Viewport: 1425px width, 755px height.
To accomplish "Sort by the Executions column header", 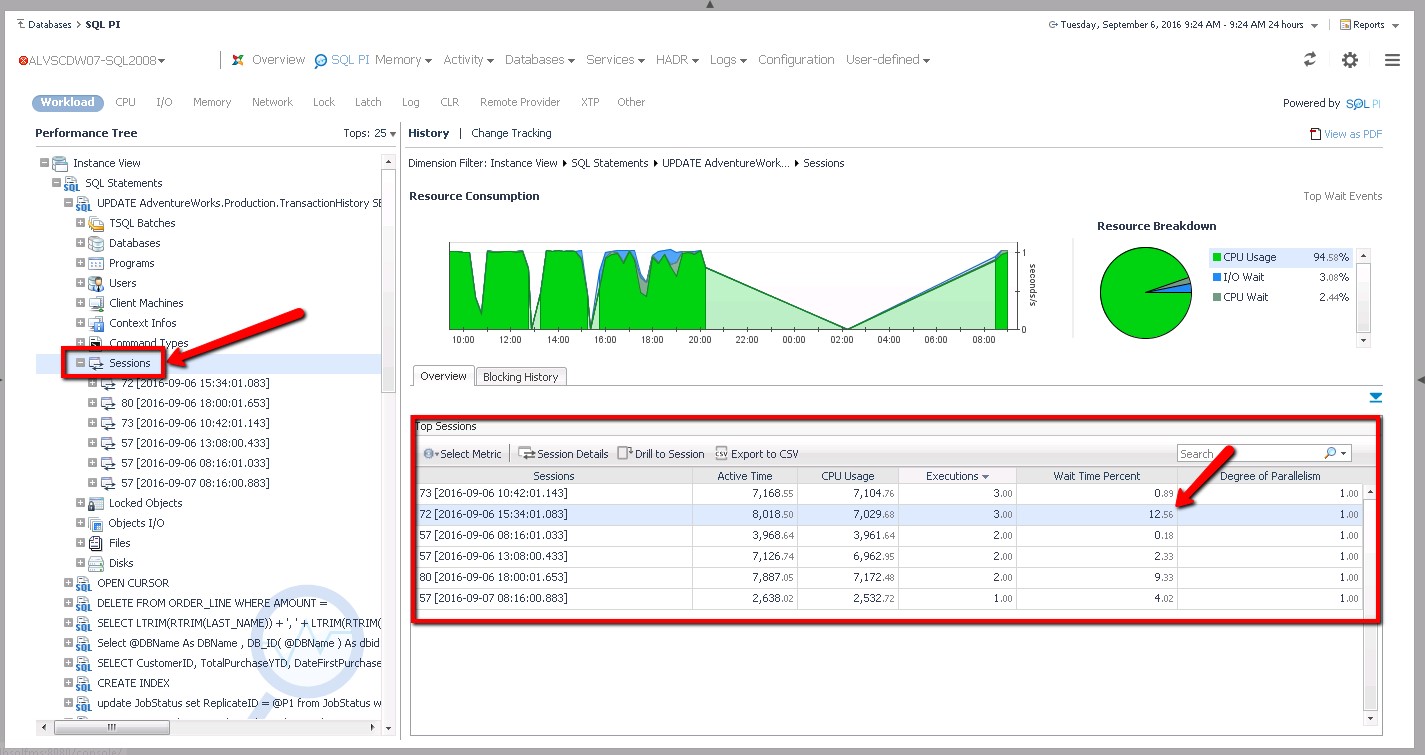I will click(x=957, y=476).
